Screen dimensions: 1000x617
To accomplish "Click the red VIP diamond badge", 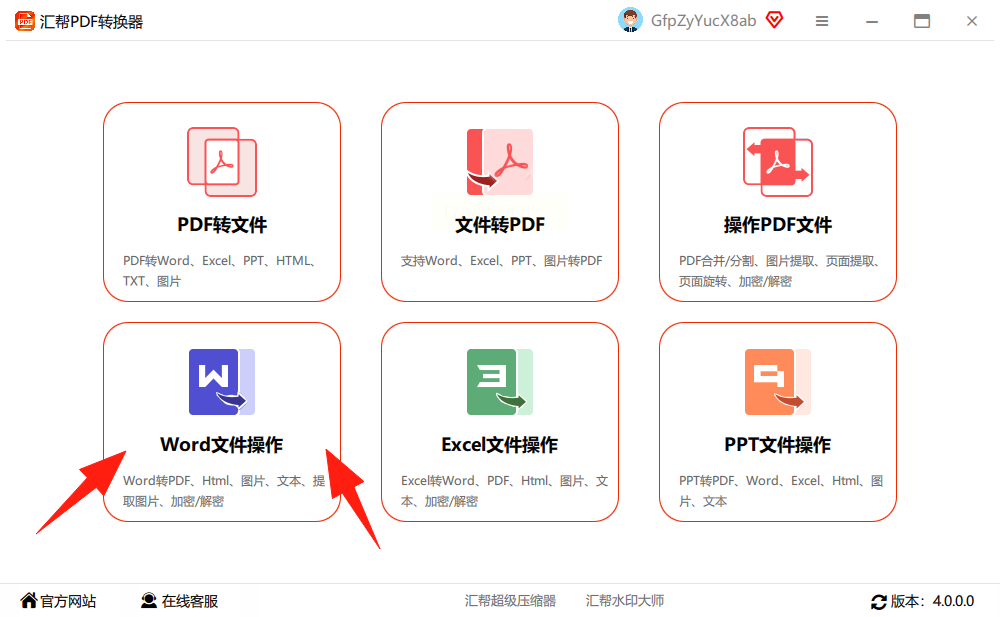I will pyautogui.click(x=774, y=20).
